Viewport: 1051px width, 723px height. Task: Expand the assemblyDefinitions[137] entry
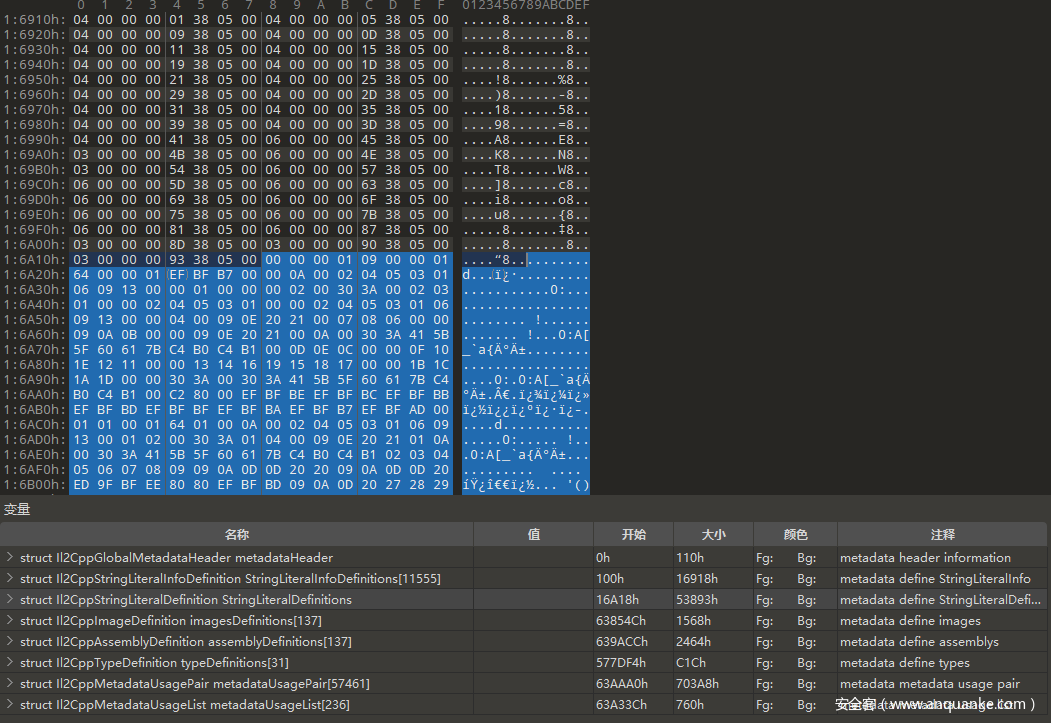point(10,642)
